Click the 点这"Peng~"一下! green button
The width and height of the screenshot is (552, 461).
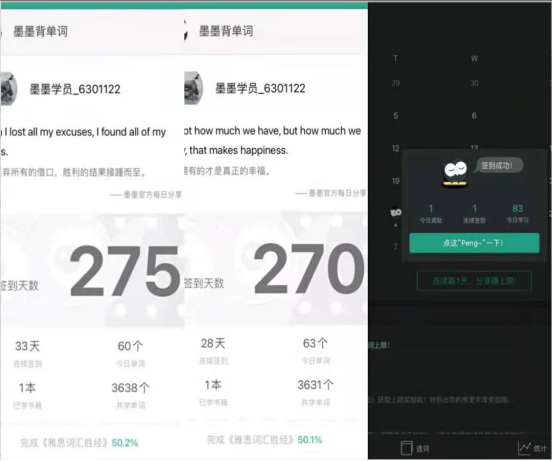click(474, 243)
